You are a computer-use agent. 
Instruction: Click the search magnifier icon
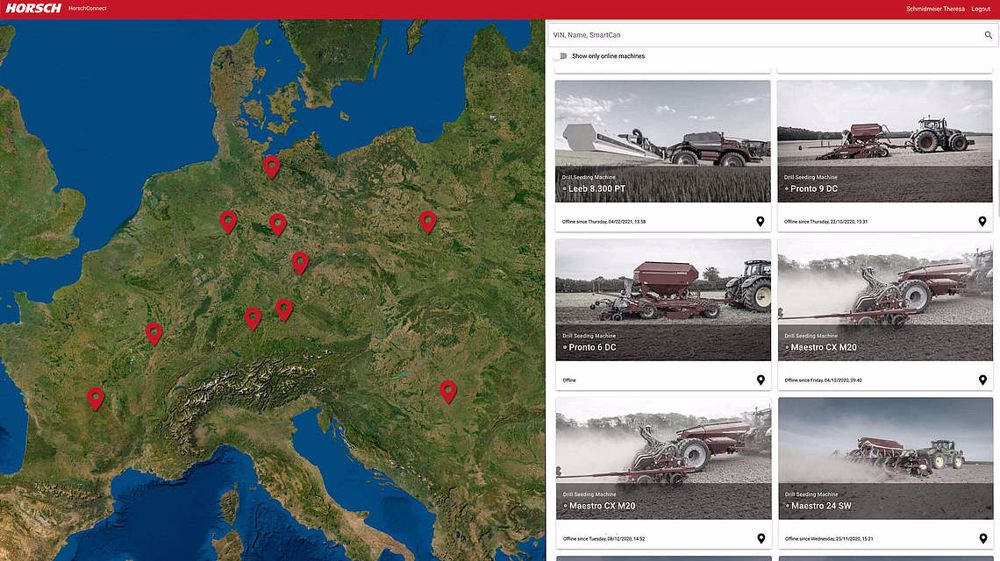988,35
